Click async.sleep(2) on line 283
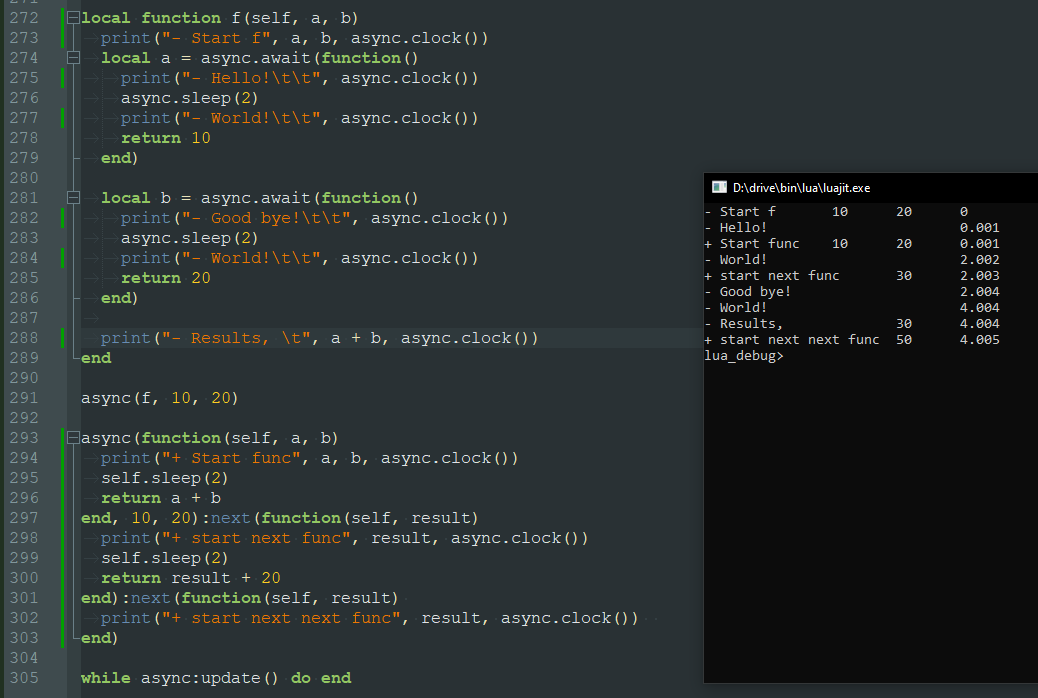 (x=189, y=238)
